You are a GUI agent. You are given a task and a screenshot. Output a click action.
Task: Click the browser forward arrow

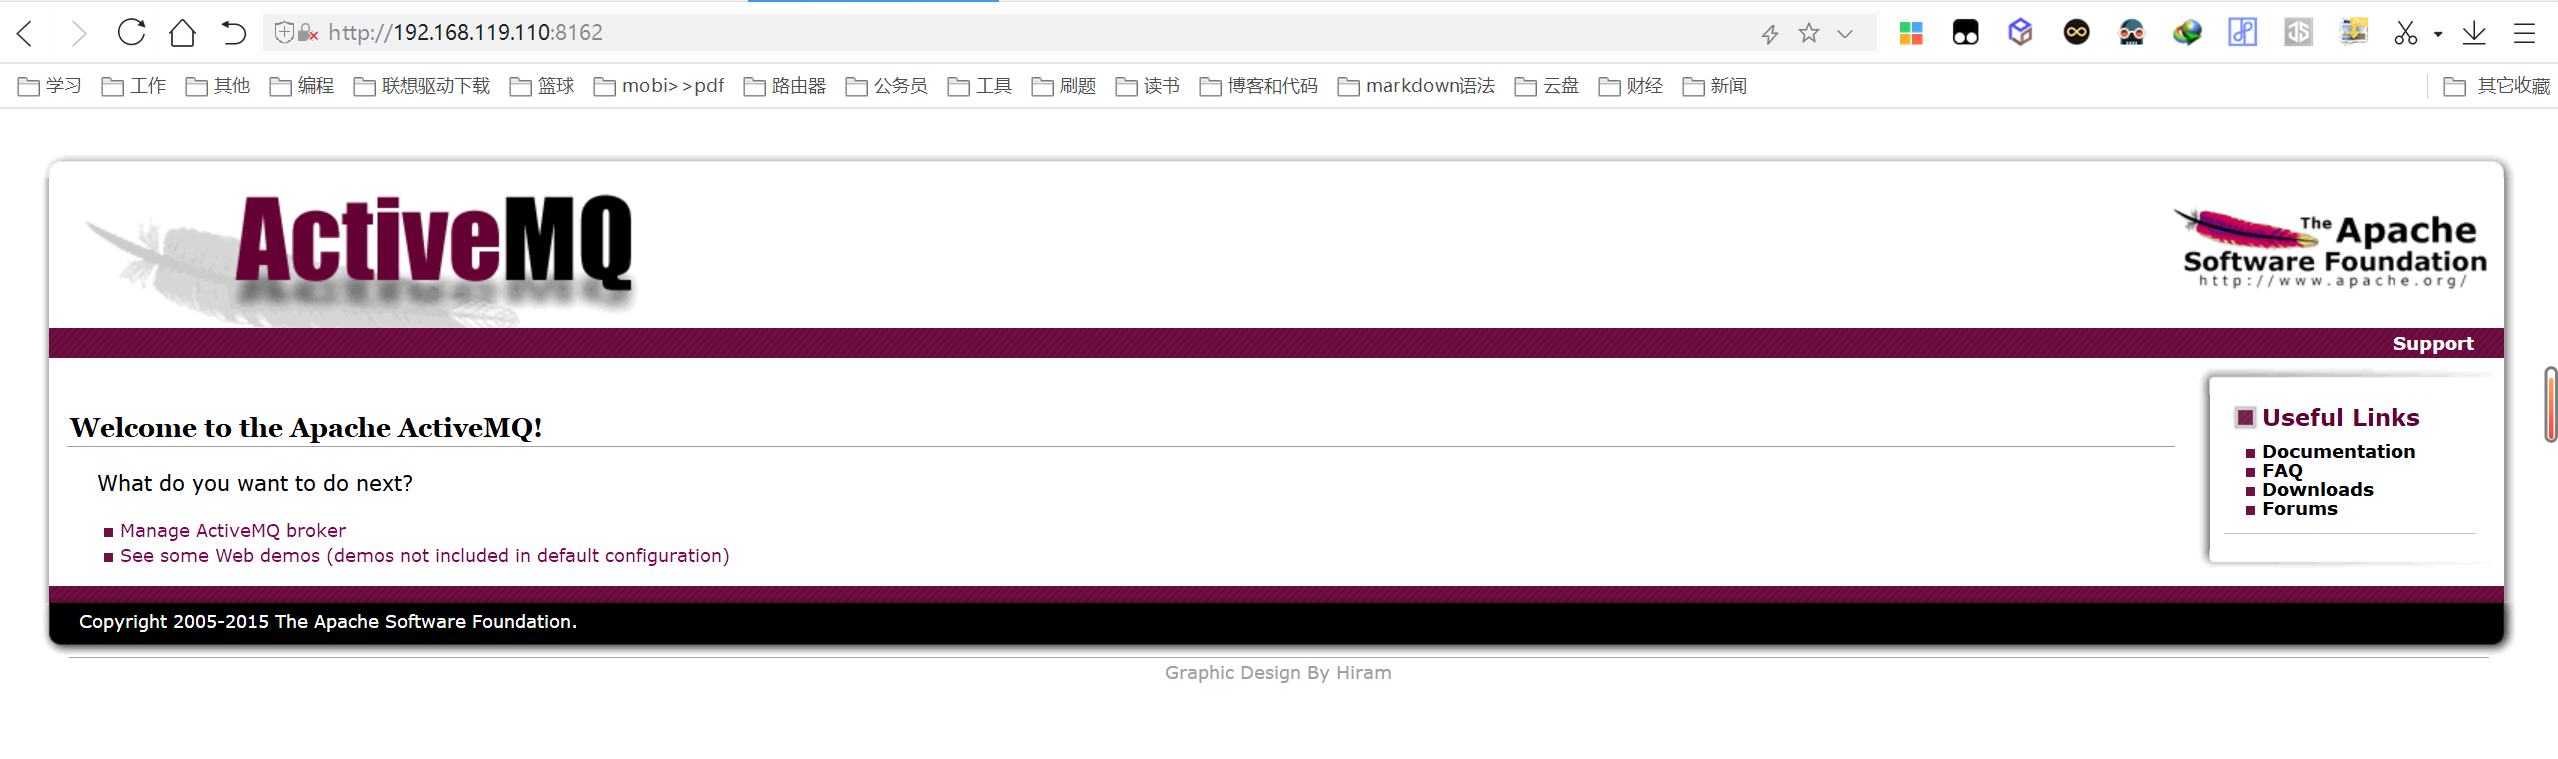(79, 33)
